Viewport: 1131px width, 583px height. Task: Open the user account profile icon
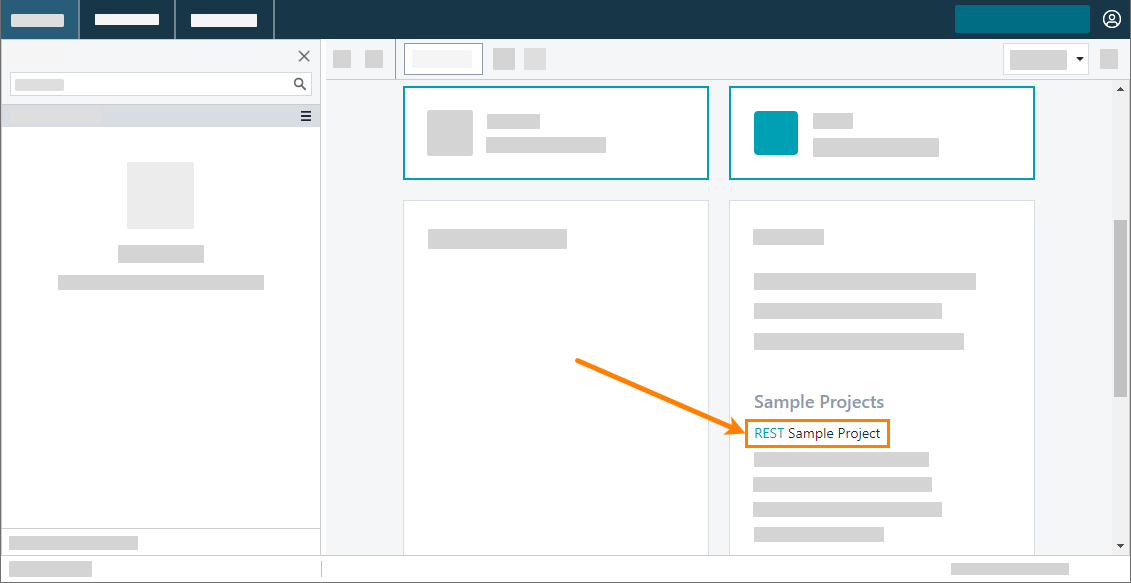(x=1111, y=18)
